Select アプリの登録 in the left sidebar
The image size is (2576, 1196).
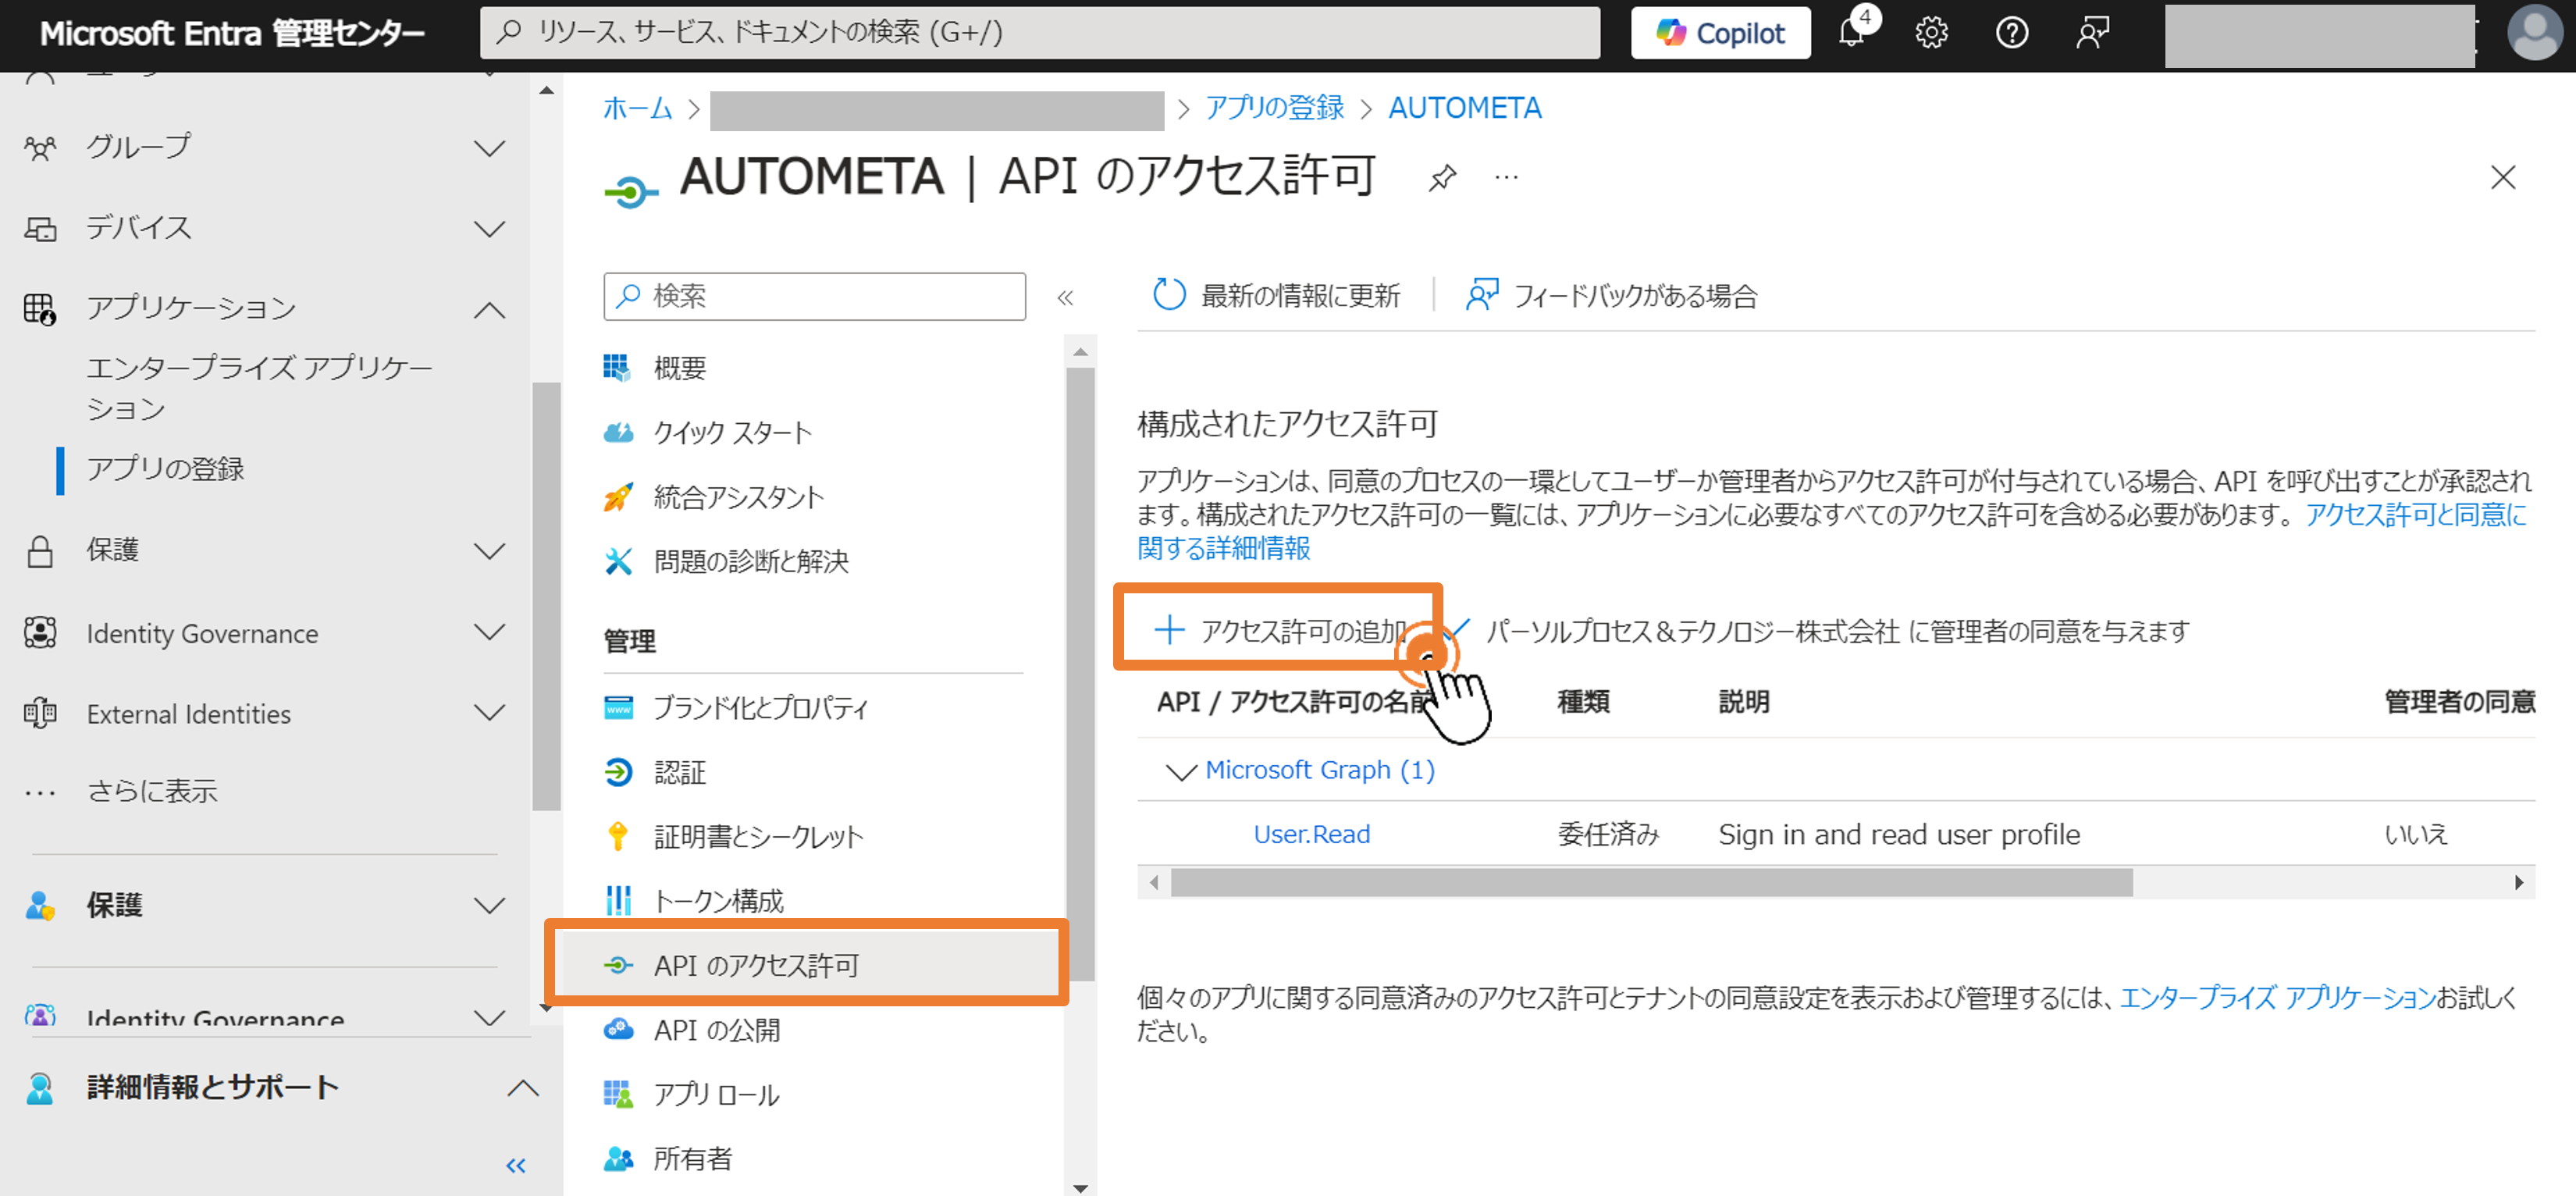click(x=166, y=469)
